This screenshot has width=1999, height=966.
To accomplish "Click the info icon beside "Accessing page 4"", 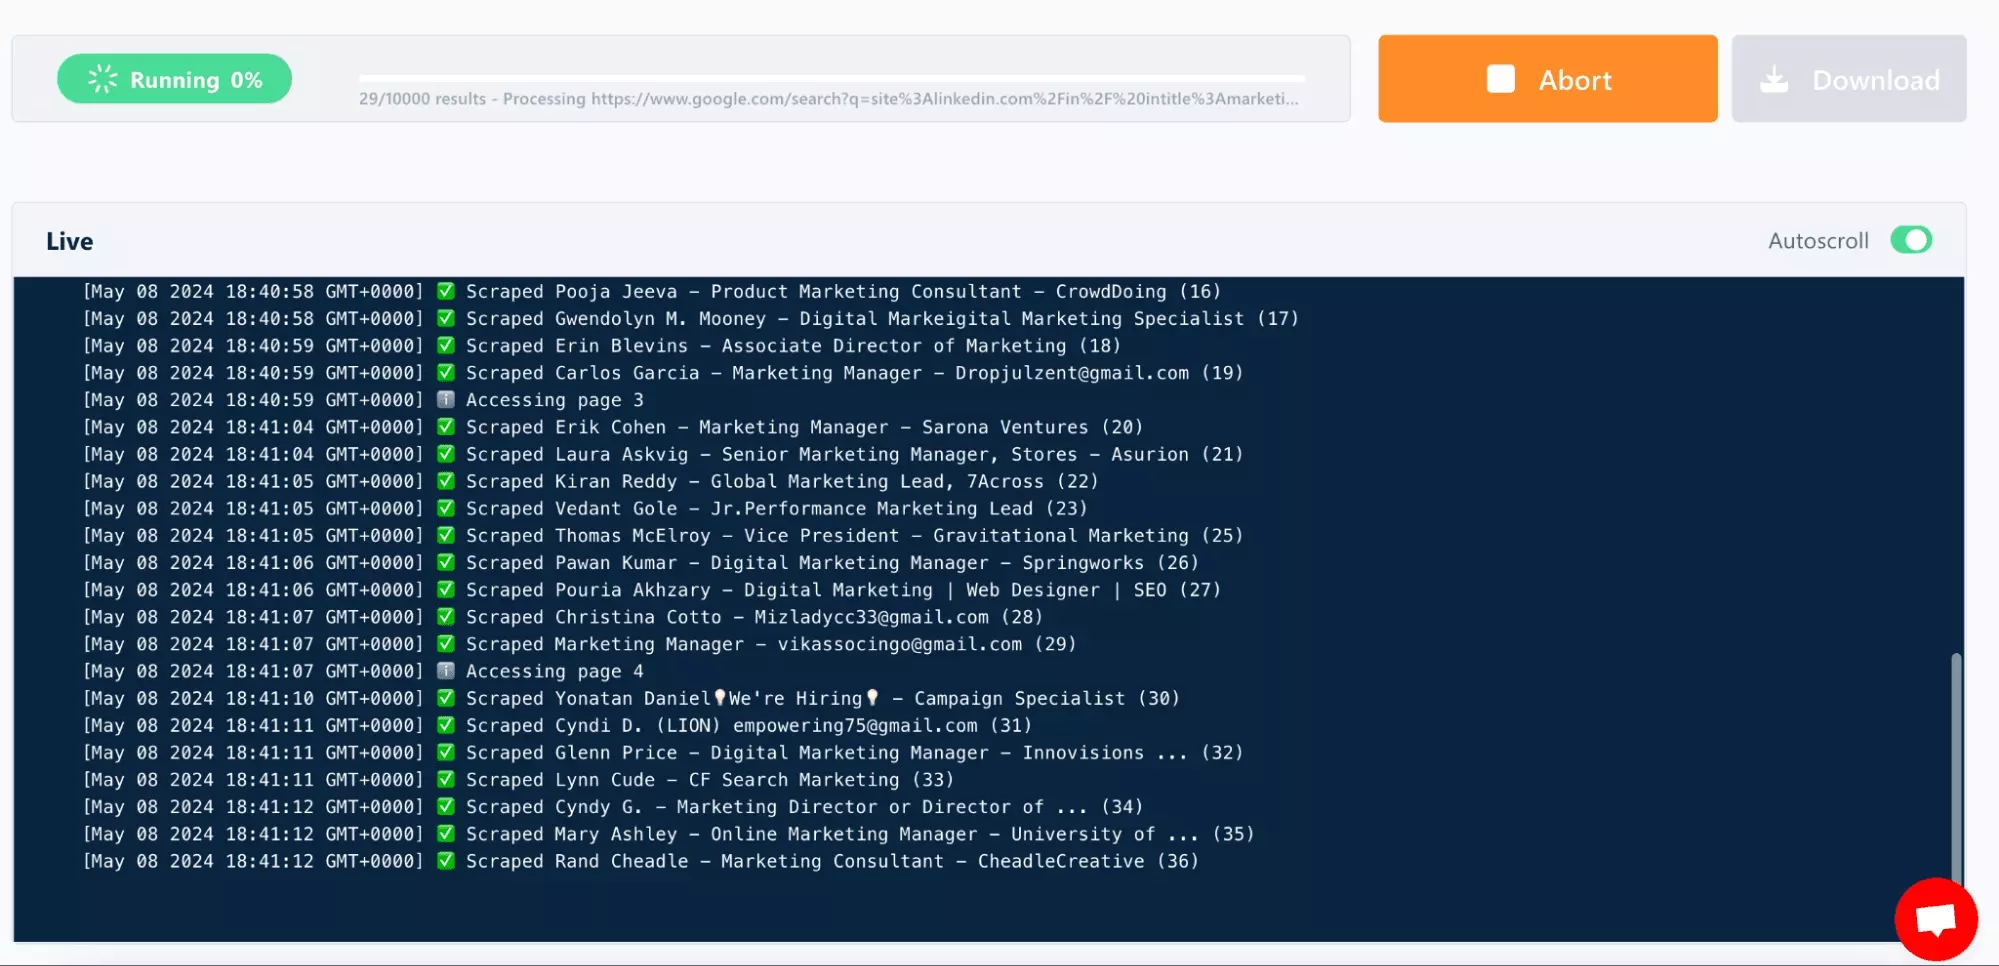I will click(x=445, y=671).
